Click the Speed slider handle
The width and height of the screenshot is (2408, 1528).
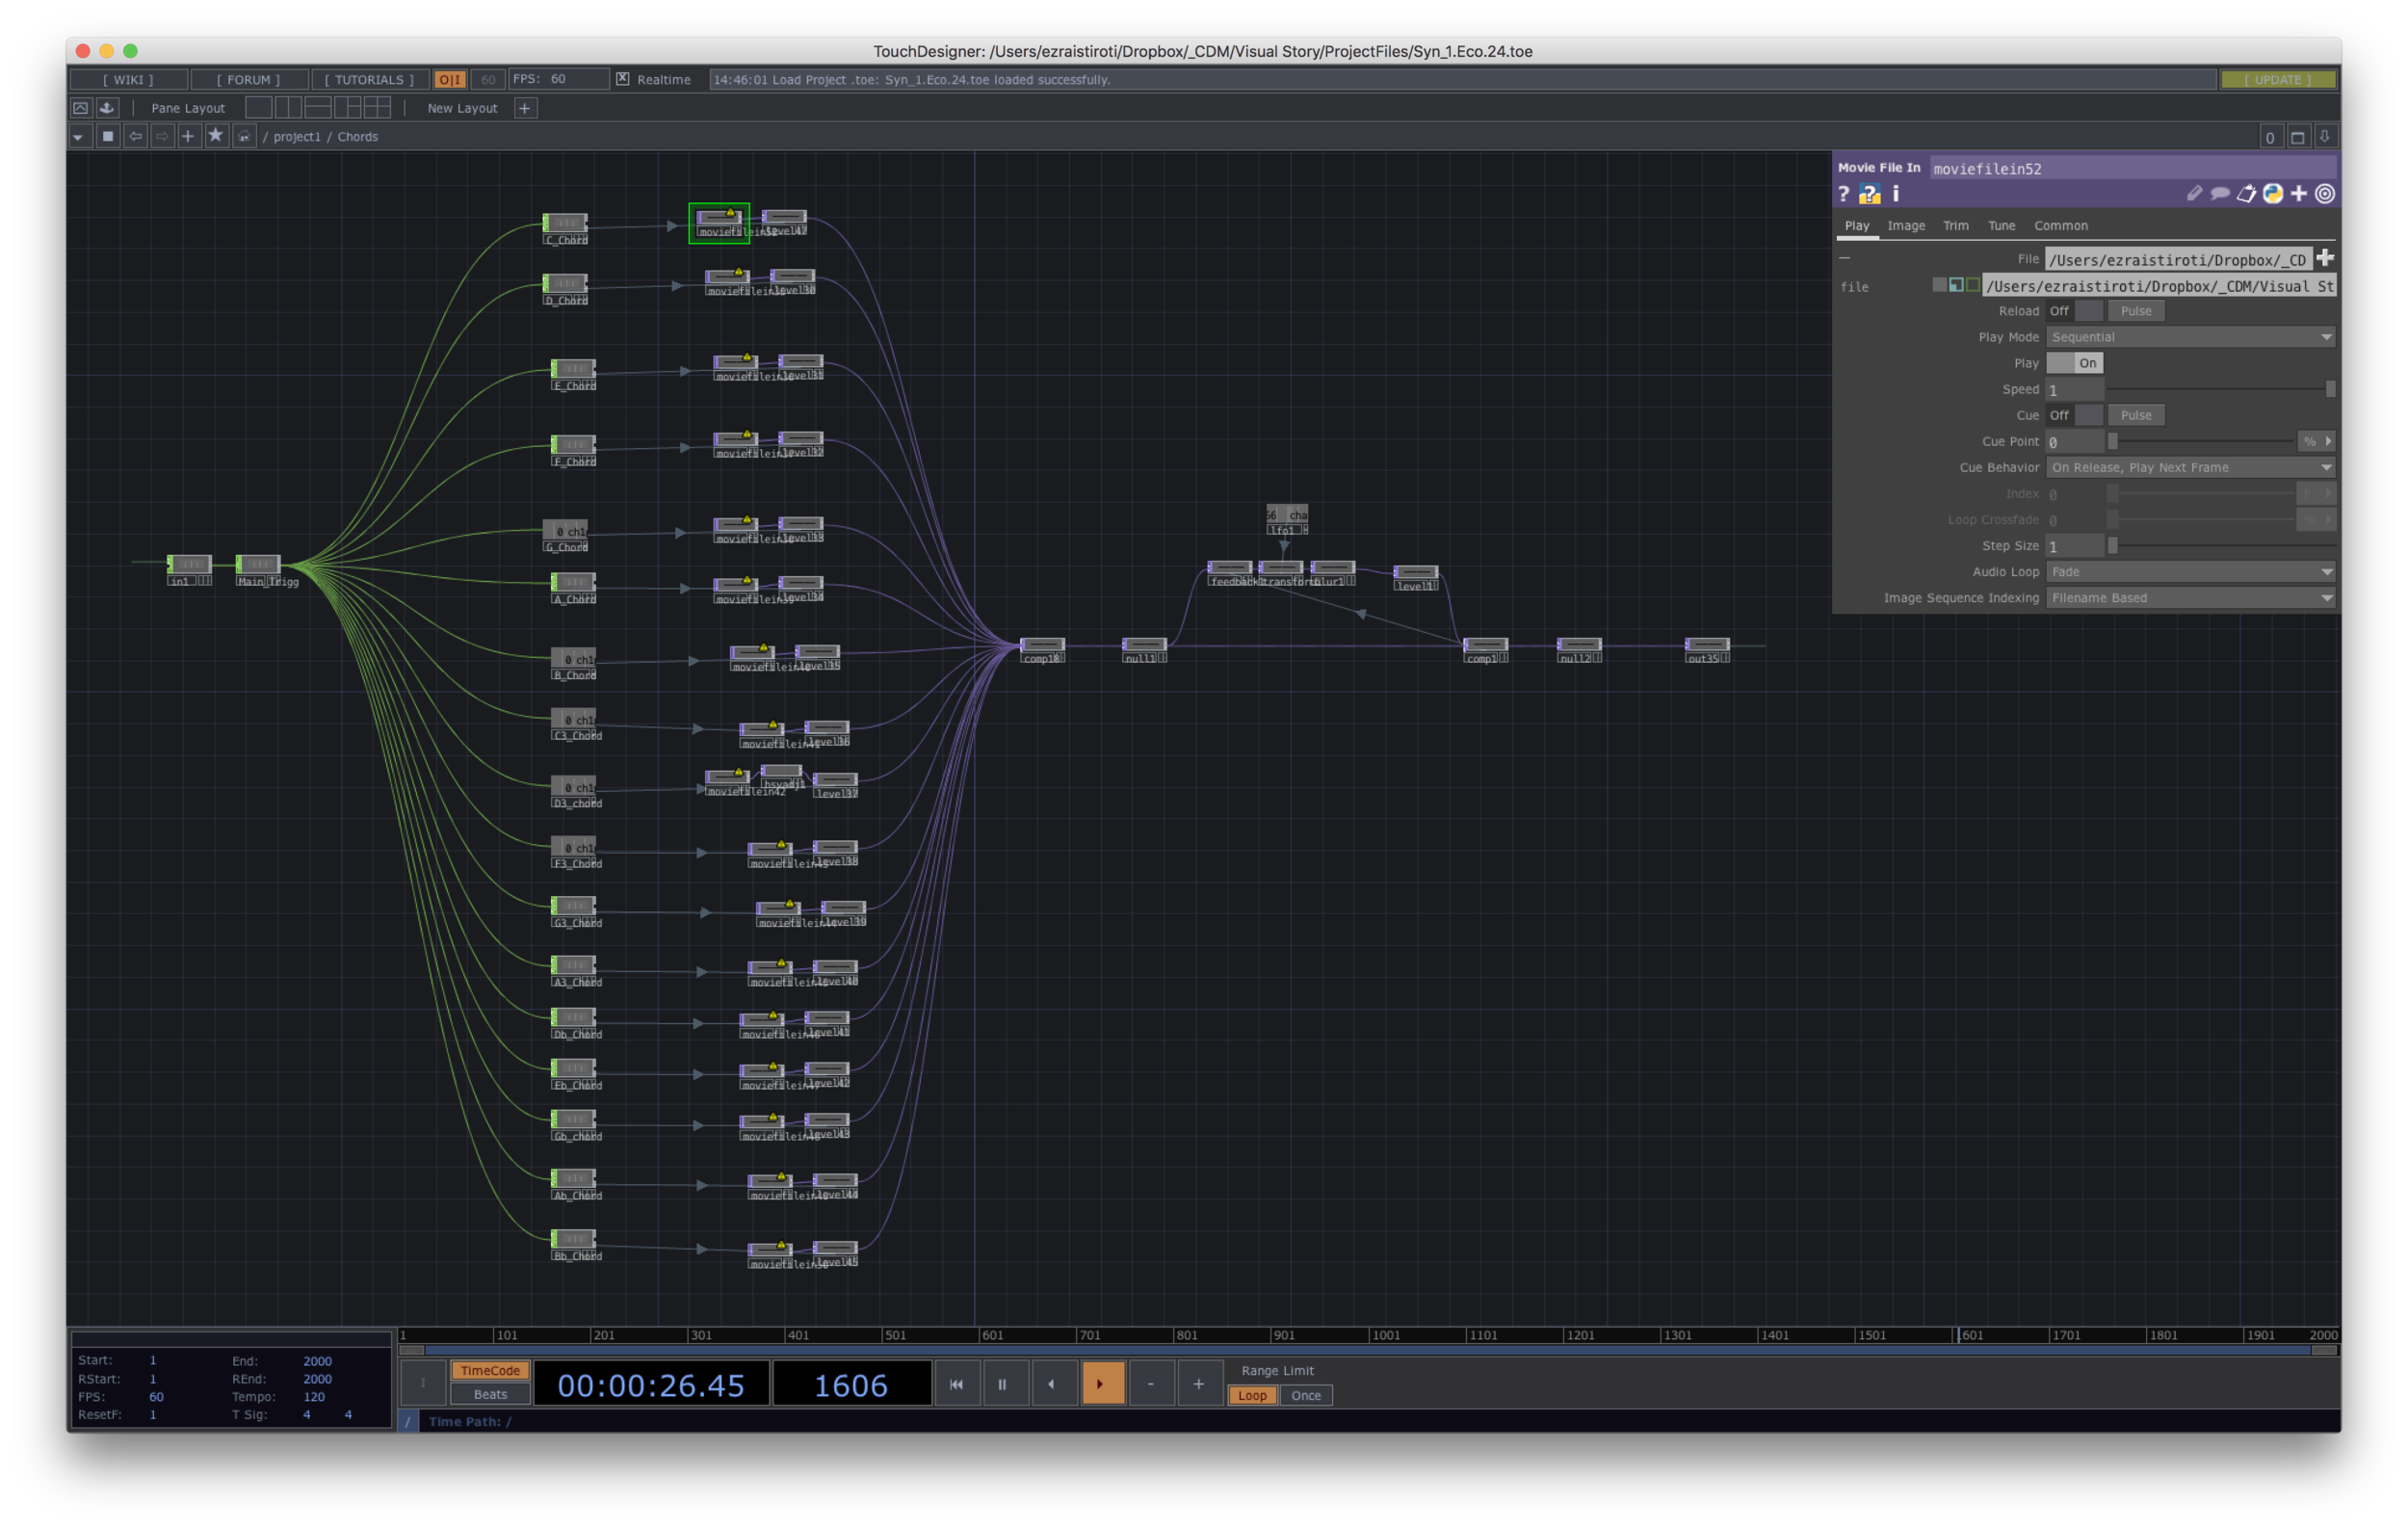(2329, 389)
